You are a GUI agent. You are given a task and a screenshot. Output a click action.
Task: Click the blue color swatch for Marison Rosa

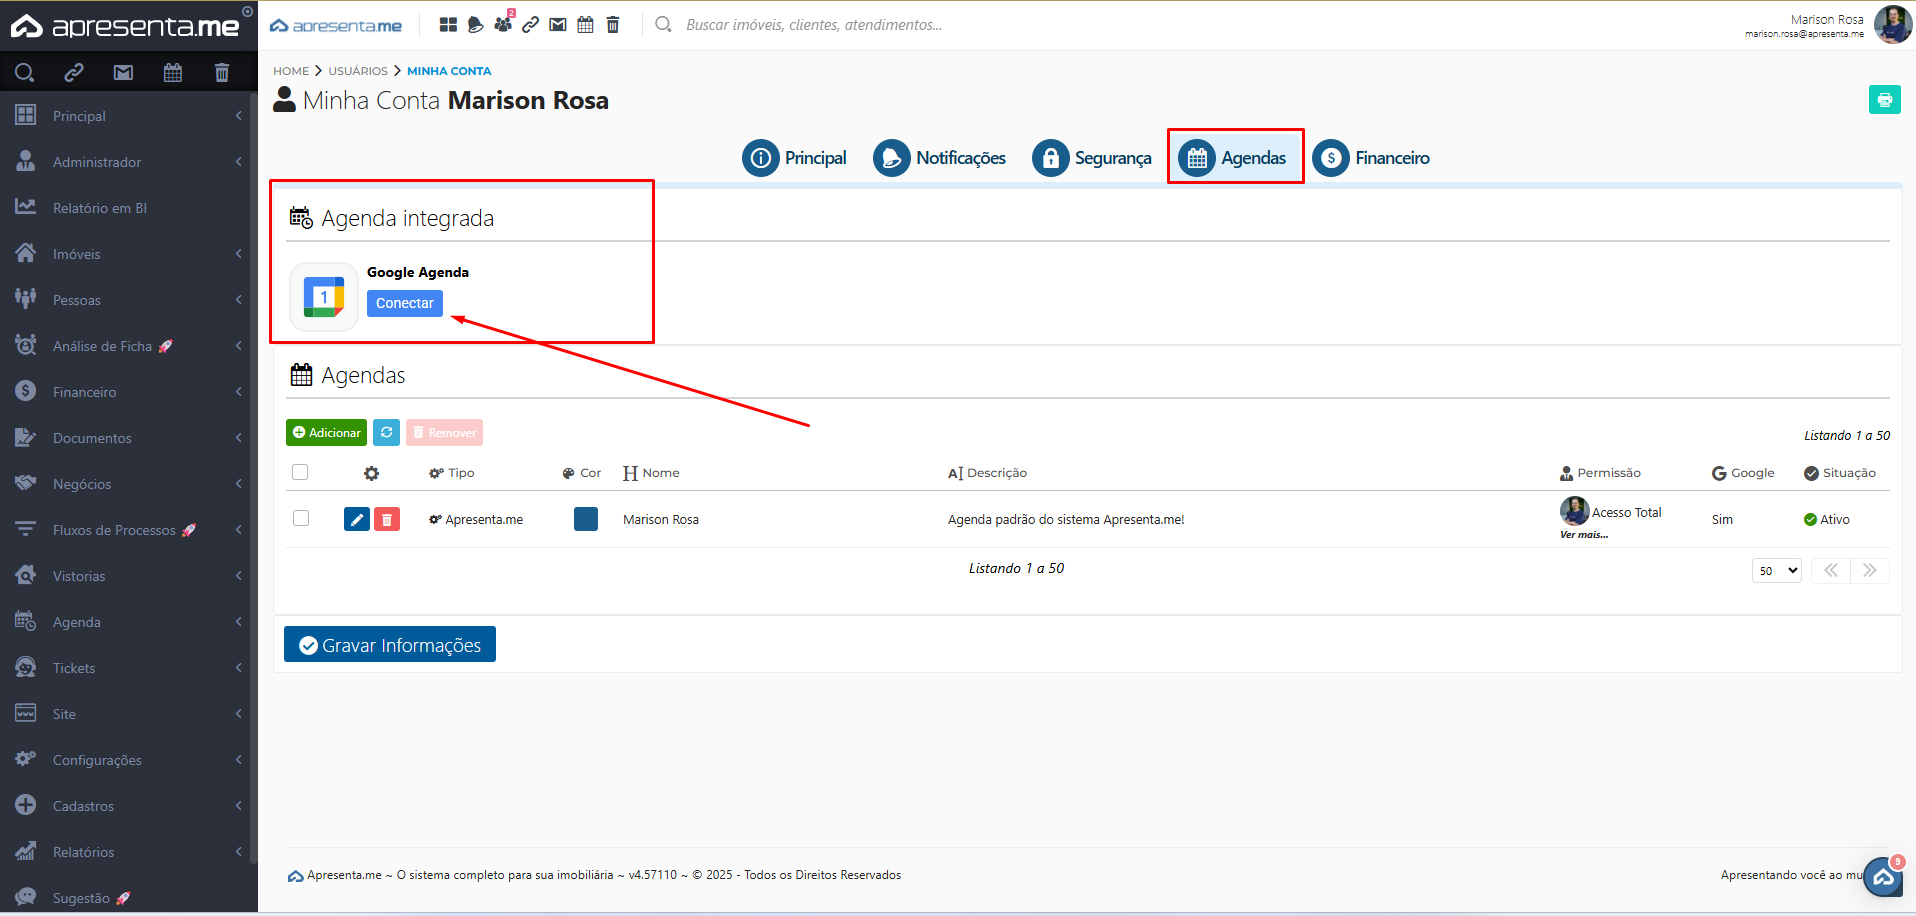pyautogui.click(x=586, y=519)
